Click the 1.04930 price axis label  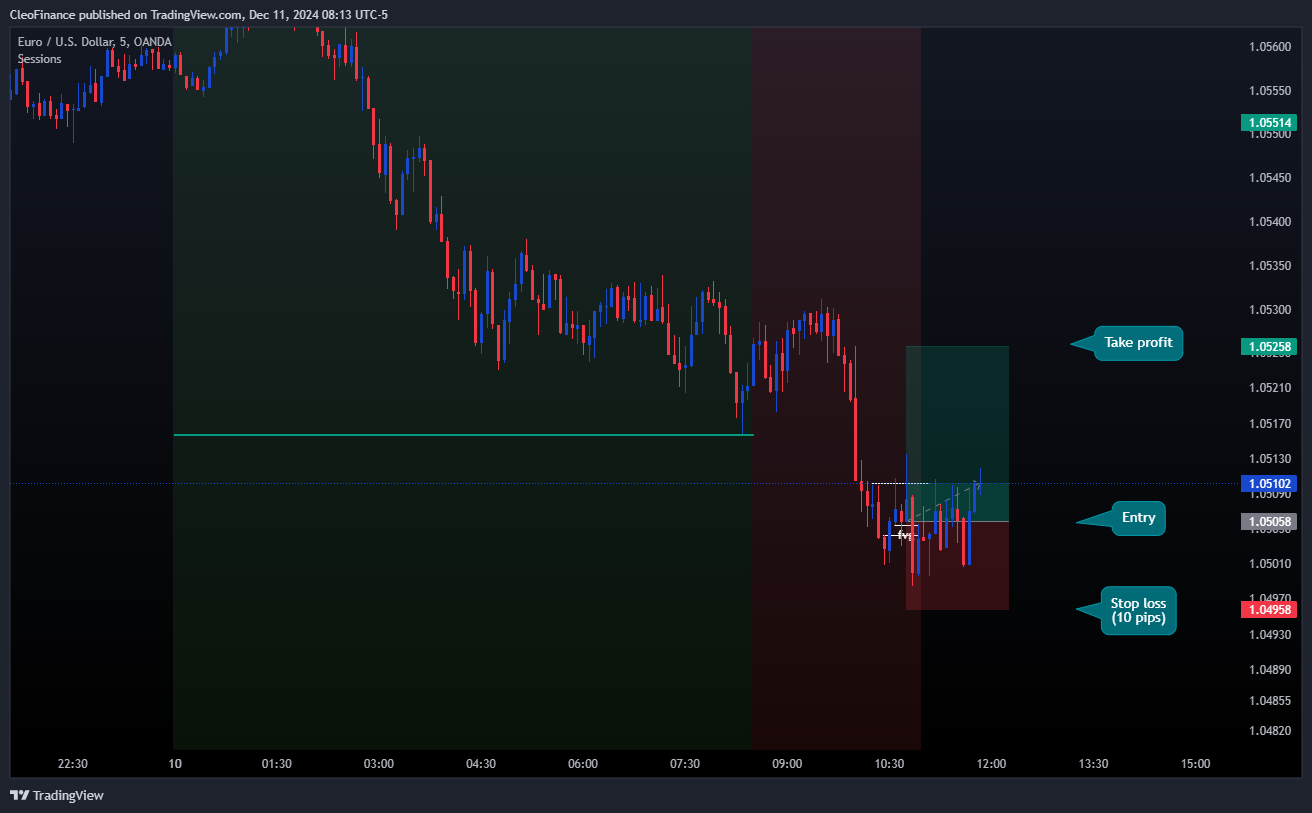(1270, 634)
